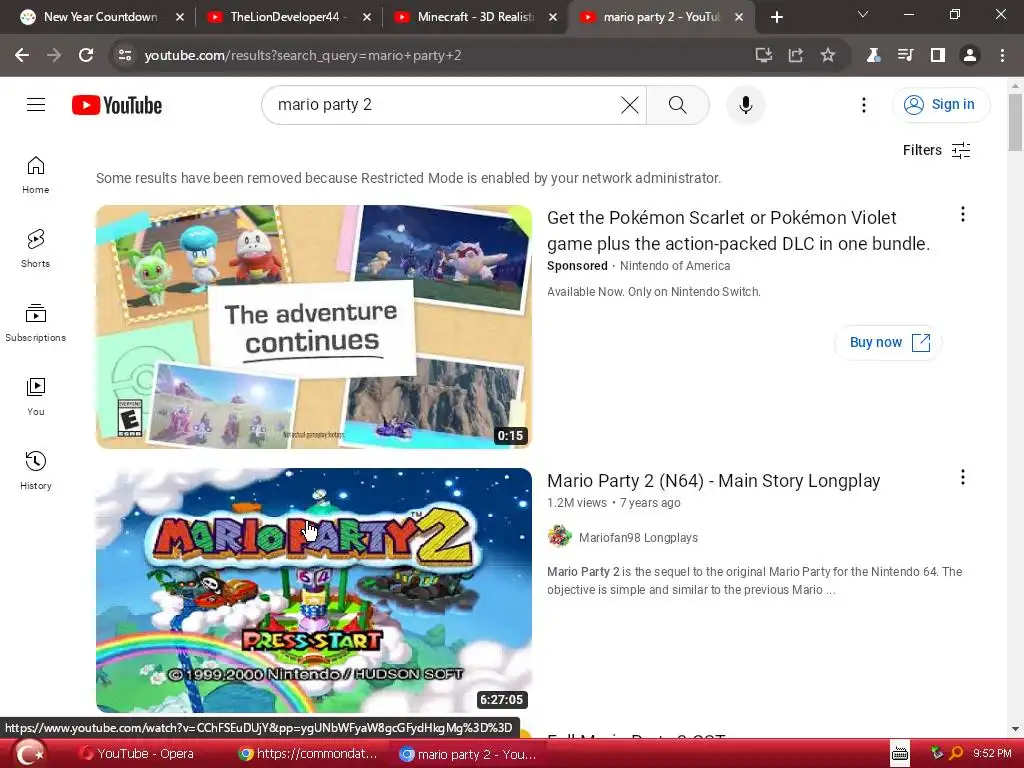Open YouTube settings three-dot menu near Sign in
The height and width of the screenshot is (768, 1024).
pyautogui.click(x=863, y=104)
